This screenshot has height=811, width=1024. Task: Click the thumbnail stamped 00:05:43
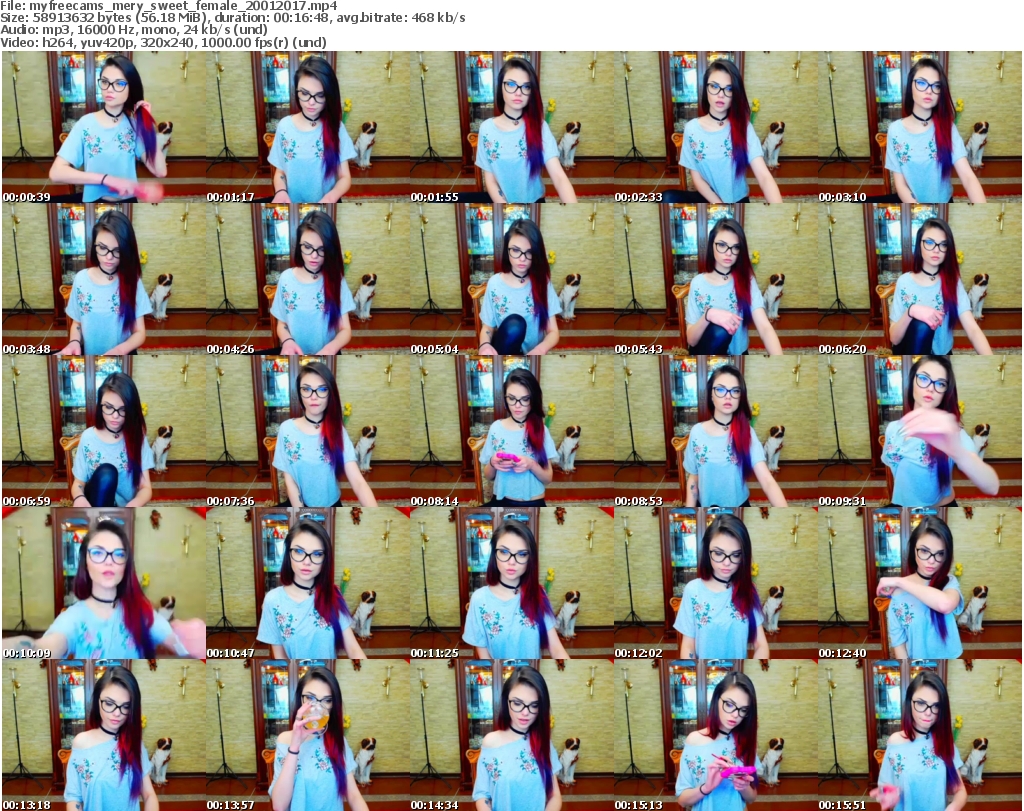716,279
